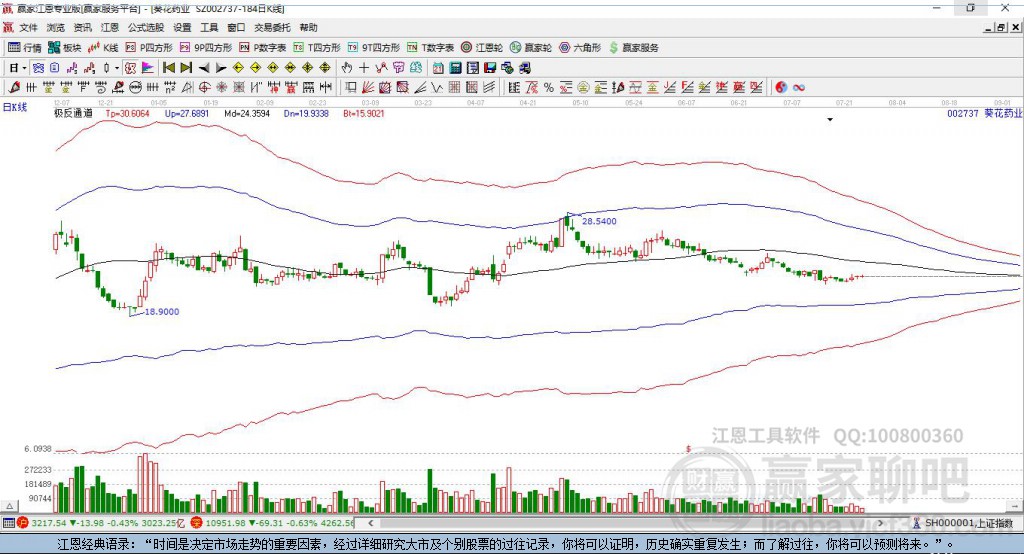Click the 极反通道 indicator label
This screenshot has width=1024, height=554.
[x=73, y=113]
